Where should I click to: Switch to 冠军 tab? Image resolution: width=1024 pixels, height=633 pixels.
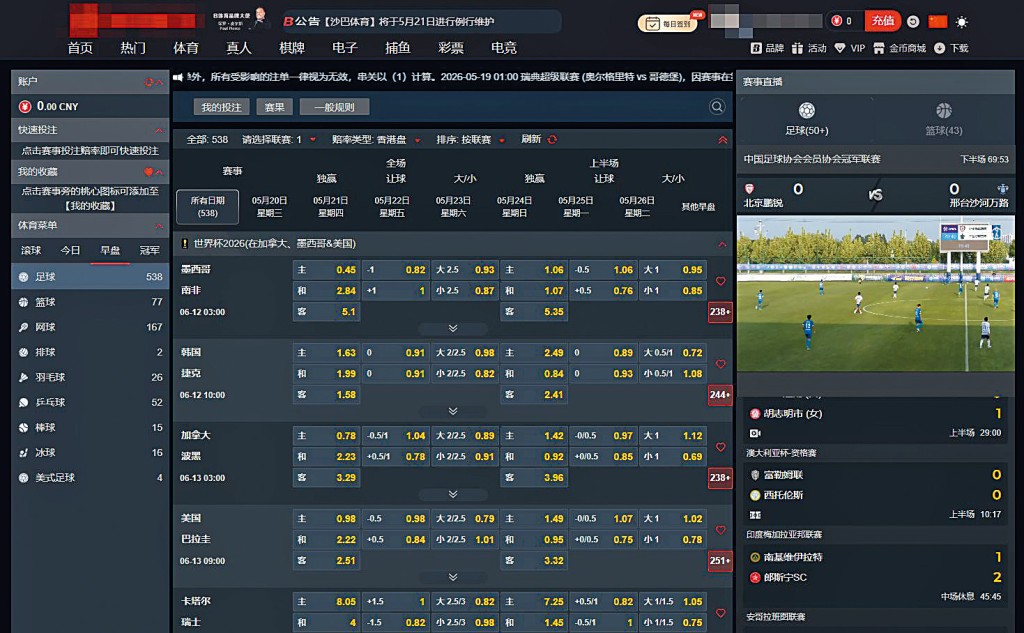[x=150, y=250]
